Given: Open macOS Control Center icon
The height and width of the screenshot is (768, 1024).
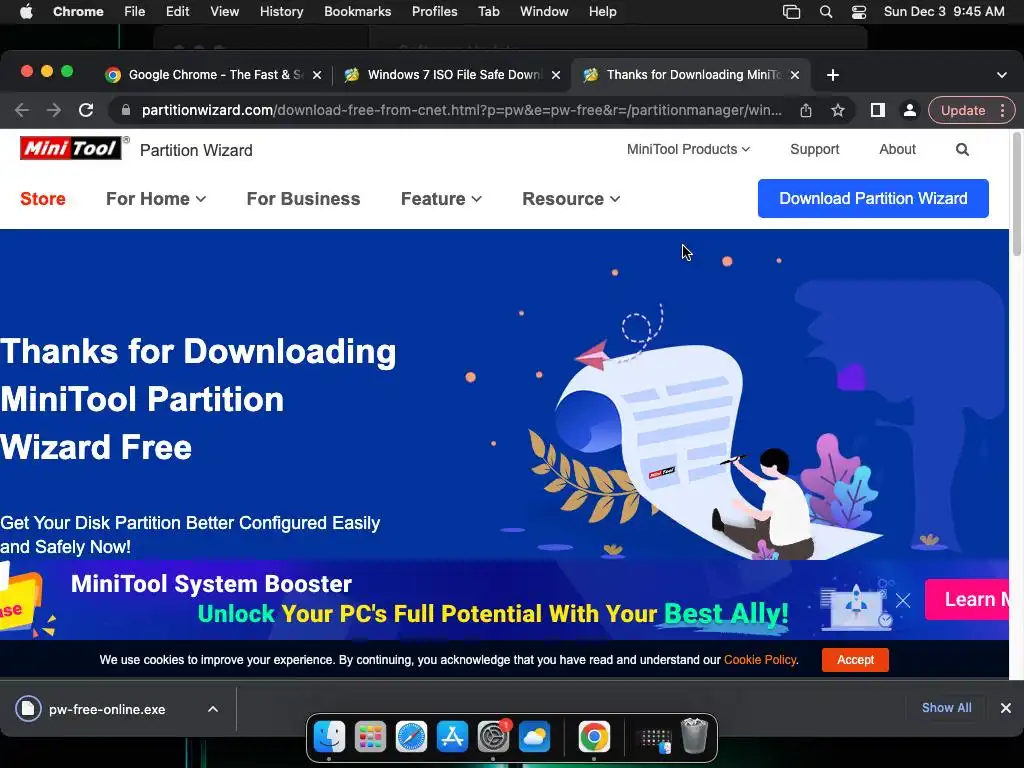Looking at the screenshot, I should pyautogui.click(x=859, y=12).
